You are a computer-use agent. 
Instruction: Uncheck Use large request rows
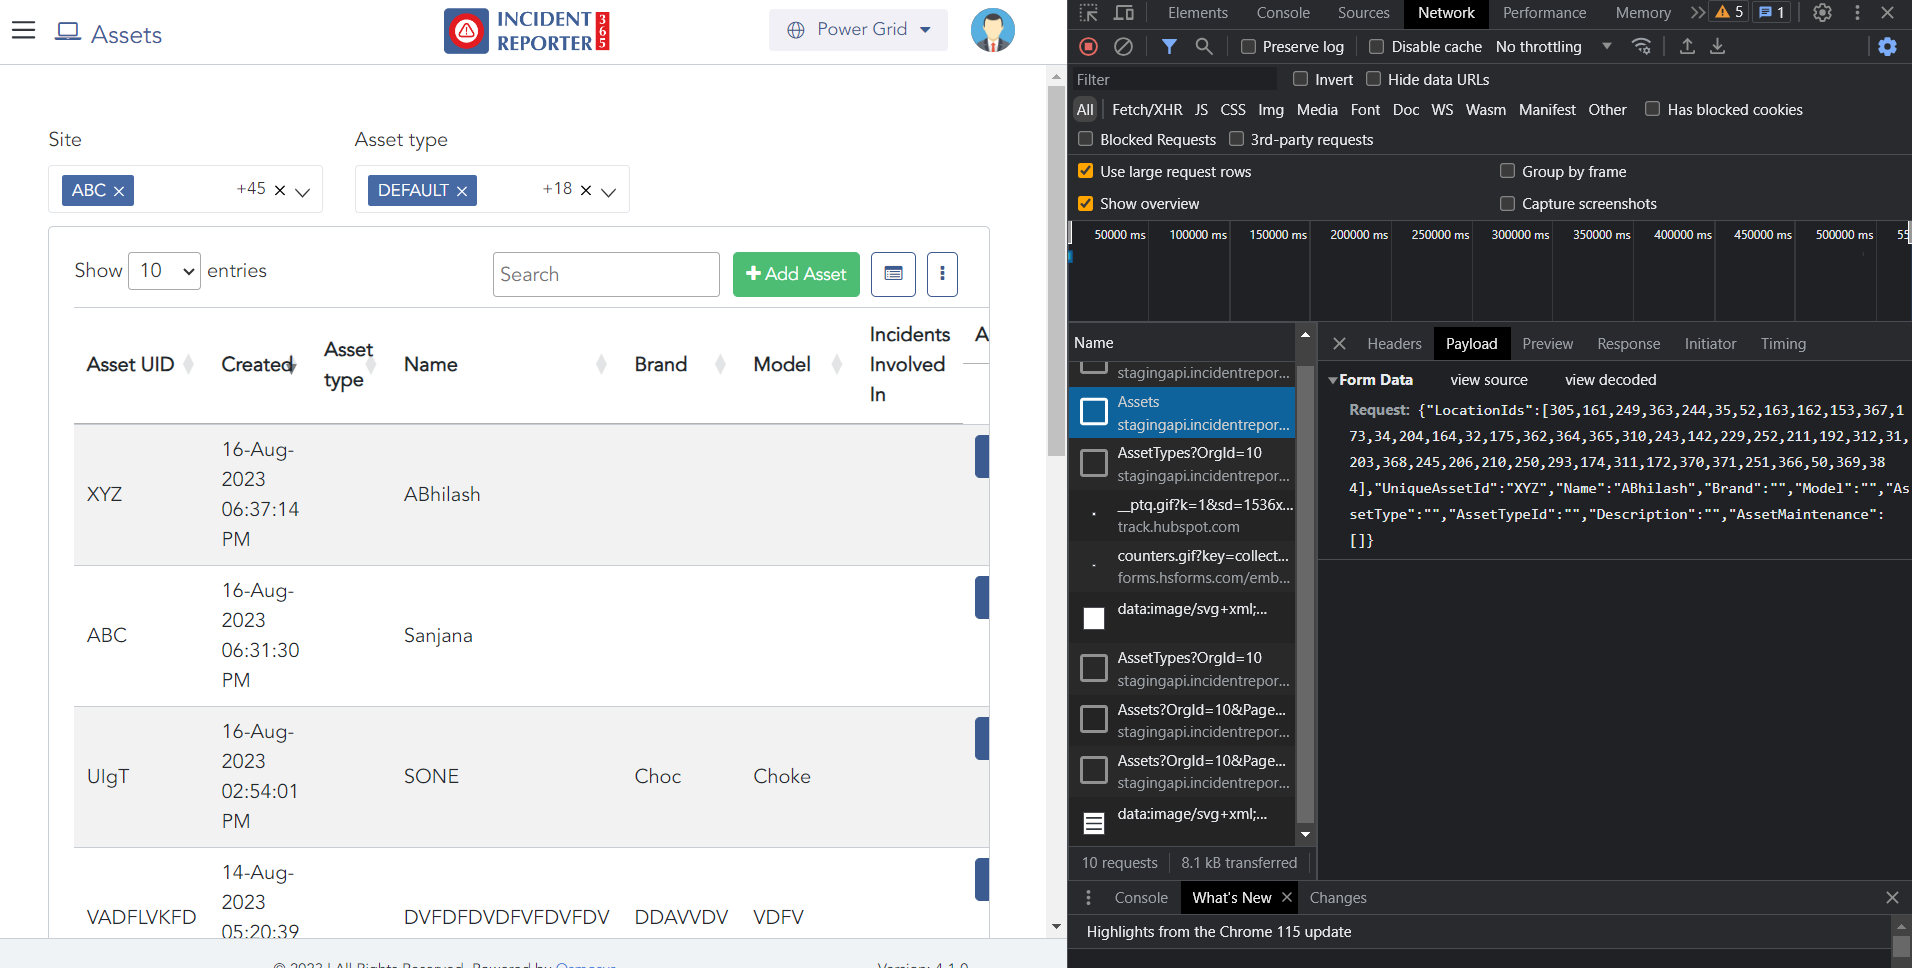[1085, 172]
